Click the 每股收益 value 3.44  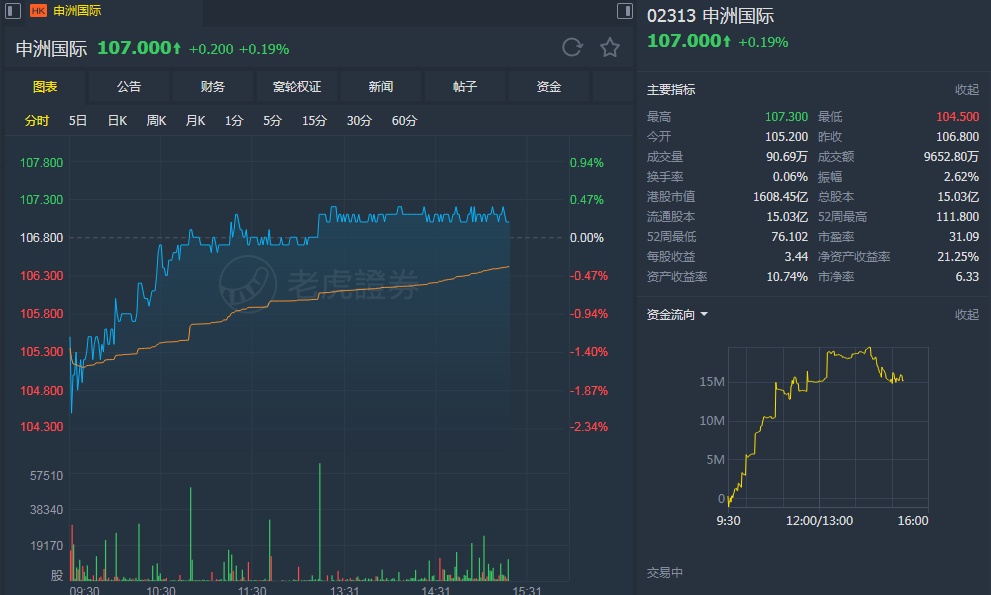(x=796, y=257)
